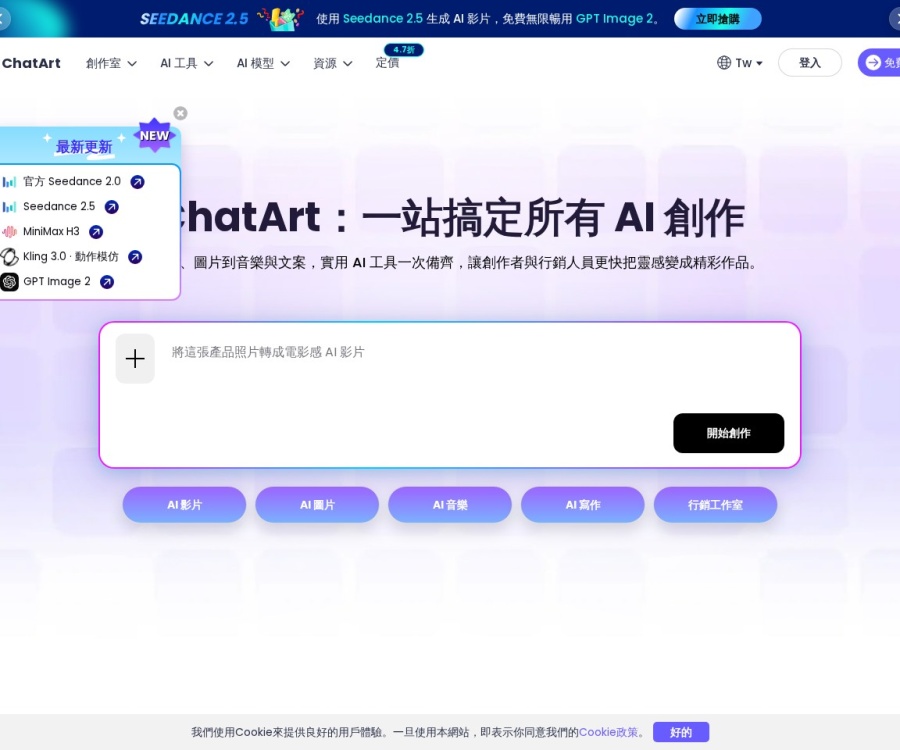Select the AI 音樂 category
This screenshot has width=900, height=750.
point(450,505)
